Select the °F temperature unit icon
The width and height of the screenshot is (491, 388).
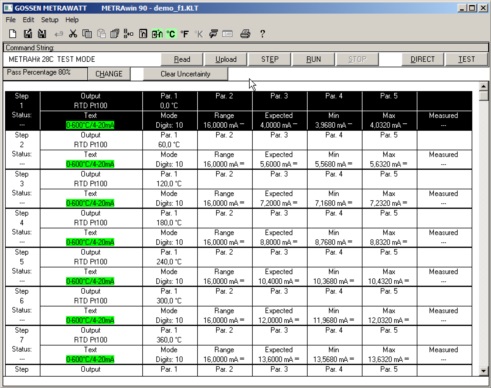[x=185, y=34]
